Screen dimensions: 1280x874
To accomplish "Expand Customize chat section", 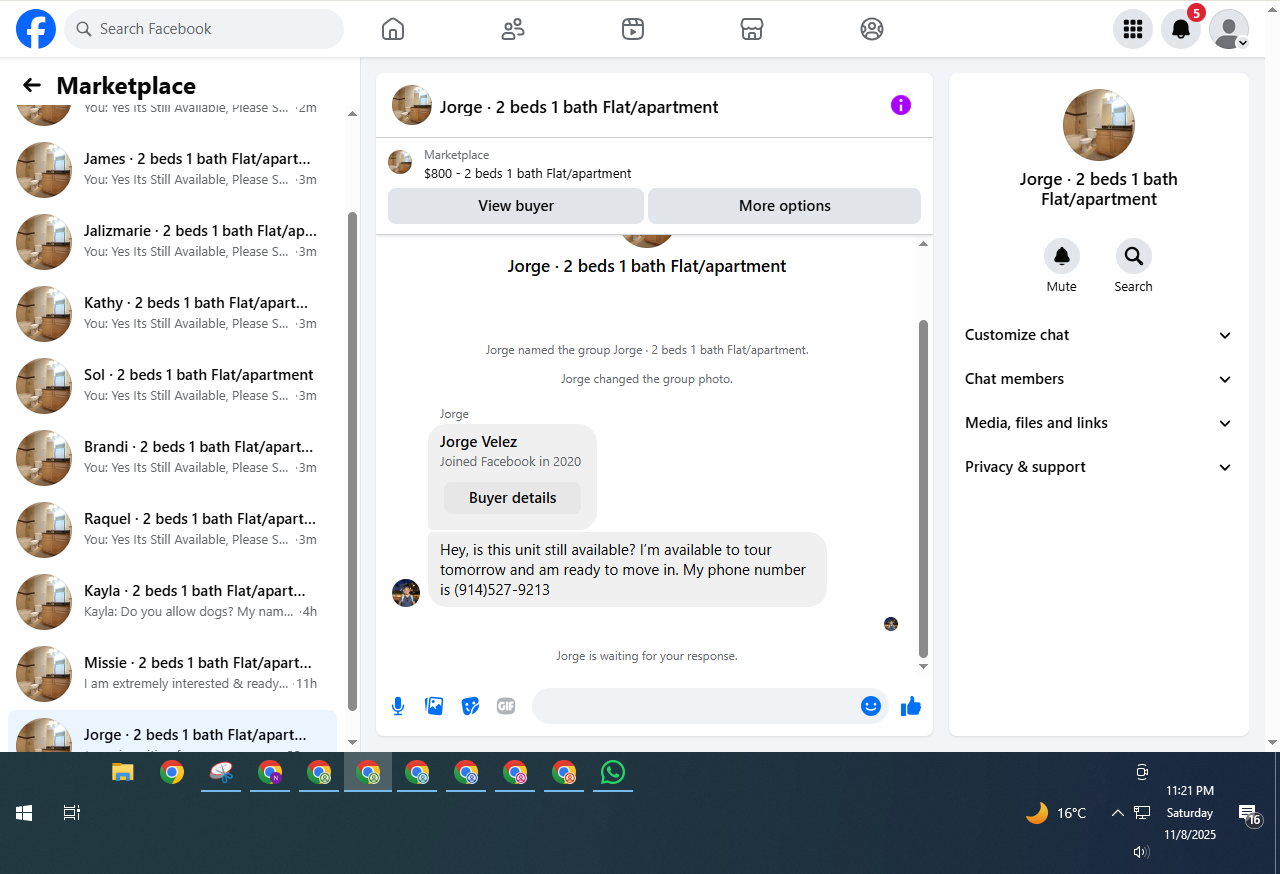I will click(1099, 335).
